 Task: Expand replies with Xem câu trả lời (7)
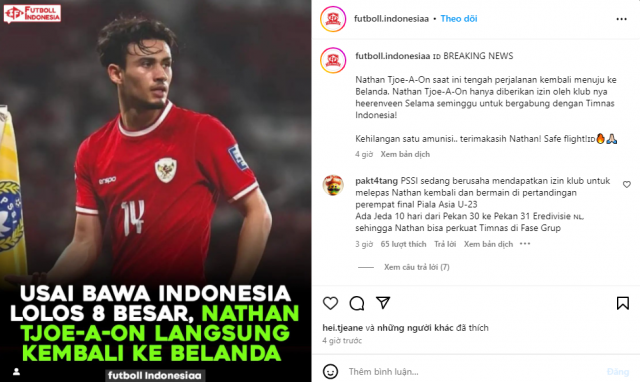click(x=416, y=267)
